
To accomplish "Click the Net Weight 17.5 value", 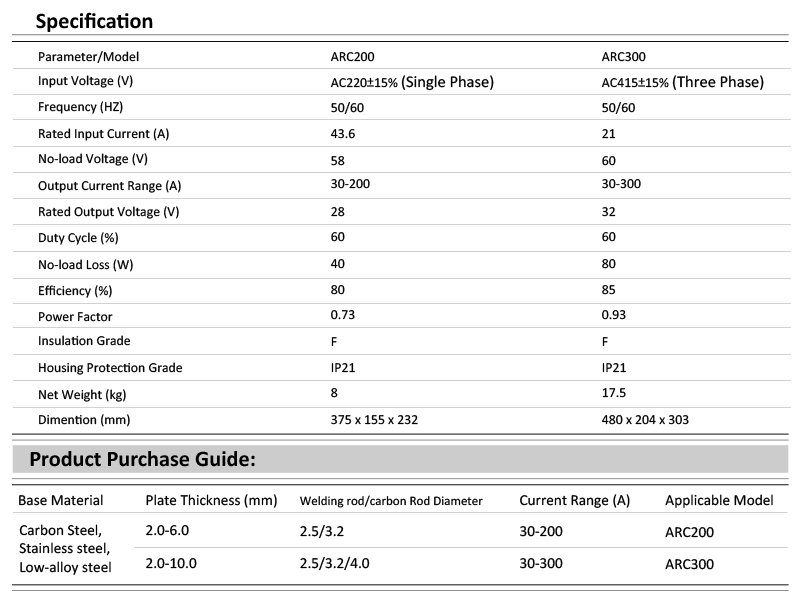I will [x=613, y=393].
